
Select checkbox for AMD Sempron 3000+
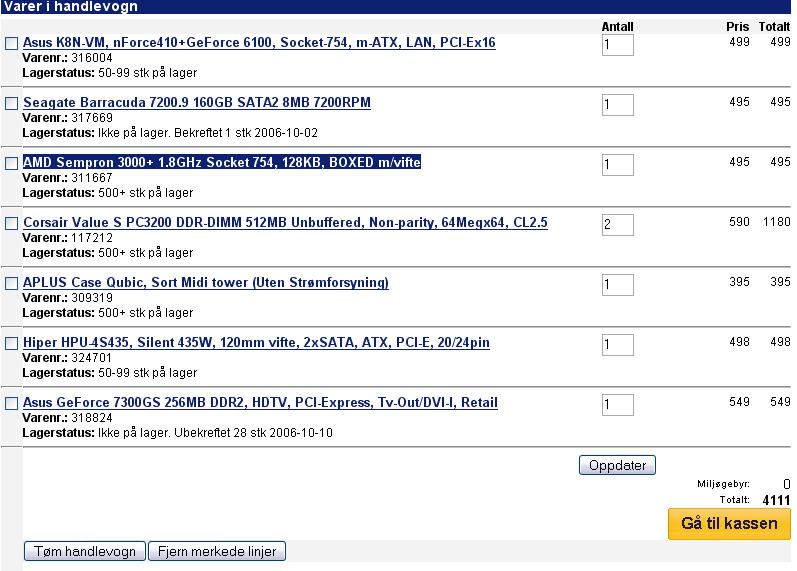tap(12, 164)
